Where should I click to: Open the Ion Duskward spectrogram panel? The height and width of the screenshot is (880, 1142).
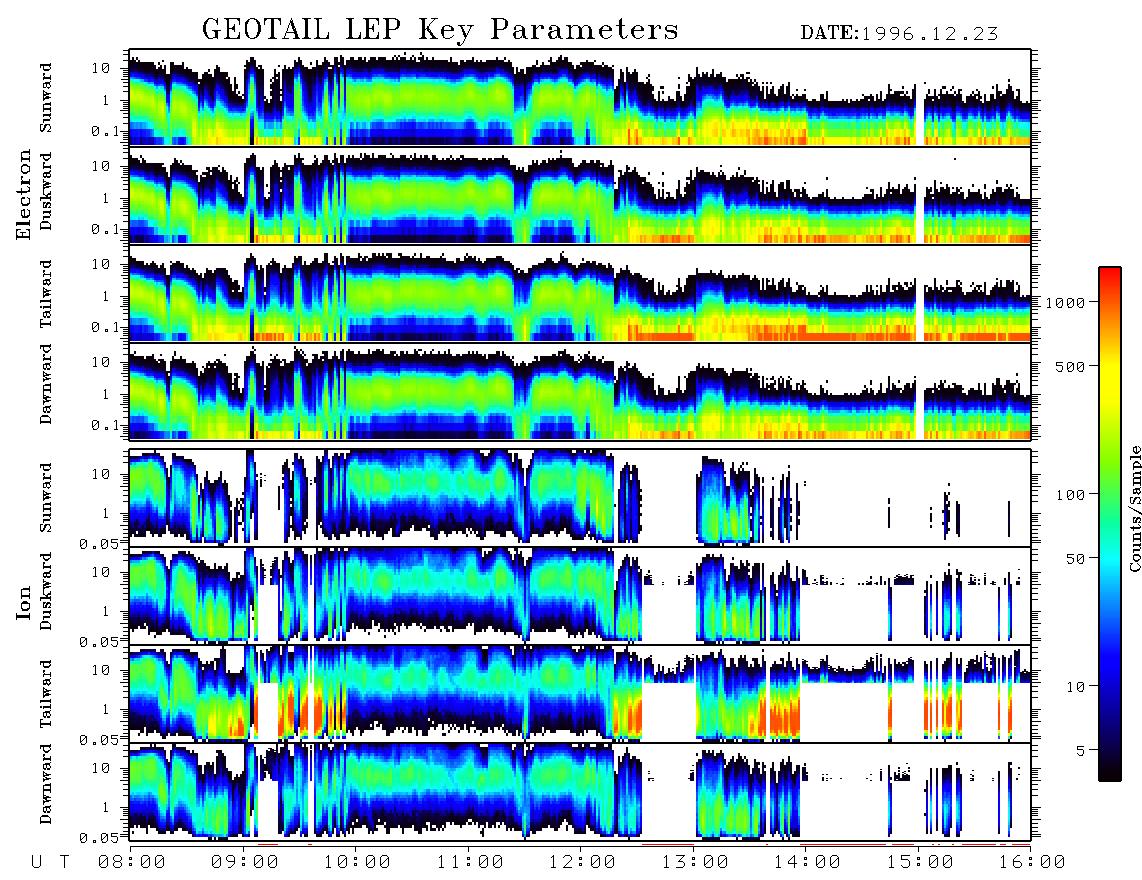coord(580,595)
